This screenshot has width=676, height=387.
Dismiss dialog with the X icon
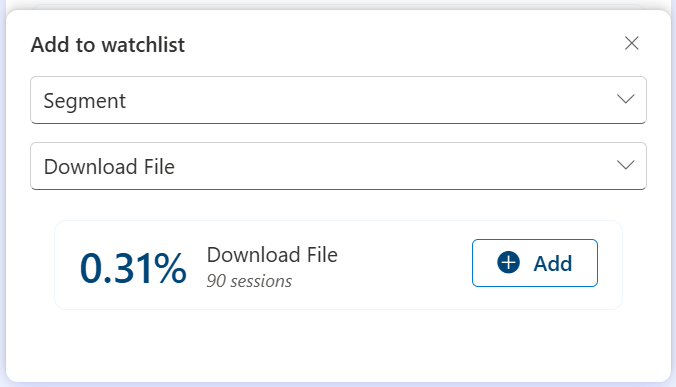coord(632,43)
